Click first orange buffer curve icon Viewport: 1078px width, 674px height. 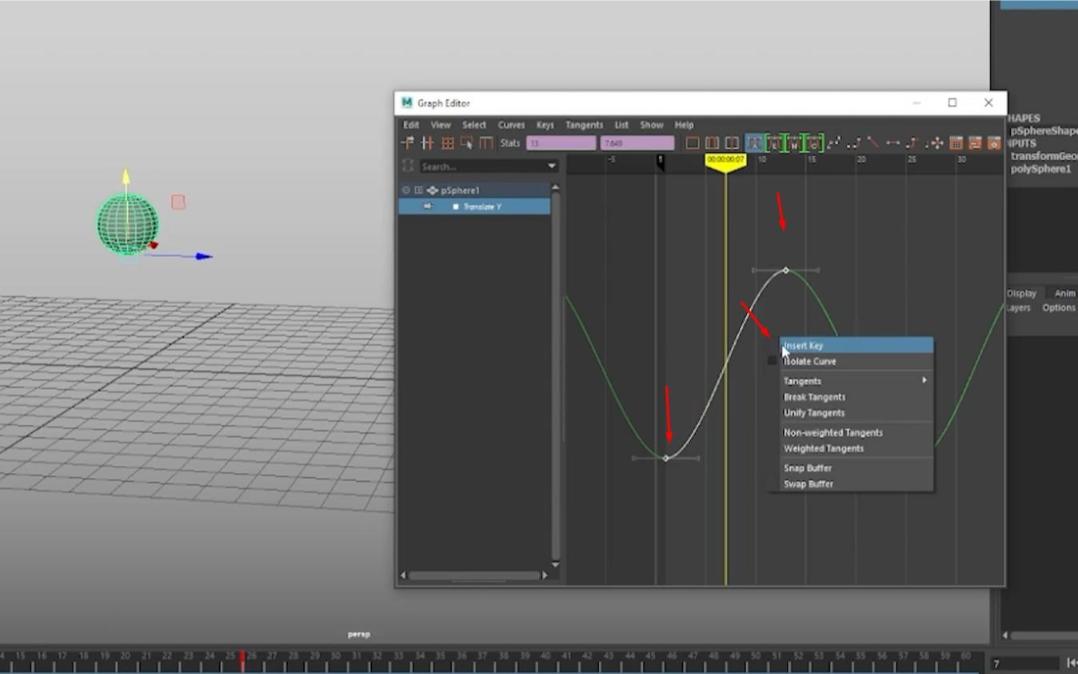point(956,143)
